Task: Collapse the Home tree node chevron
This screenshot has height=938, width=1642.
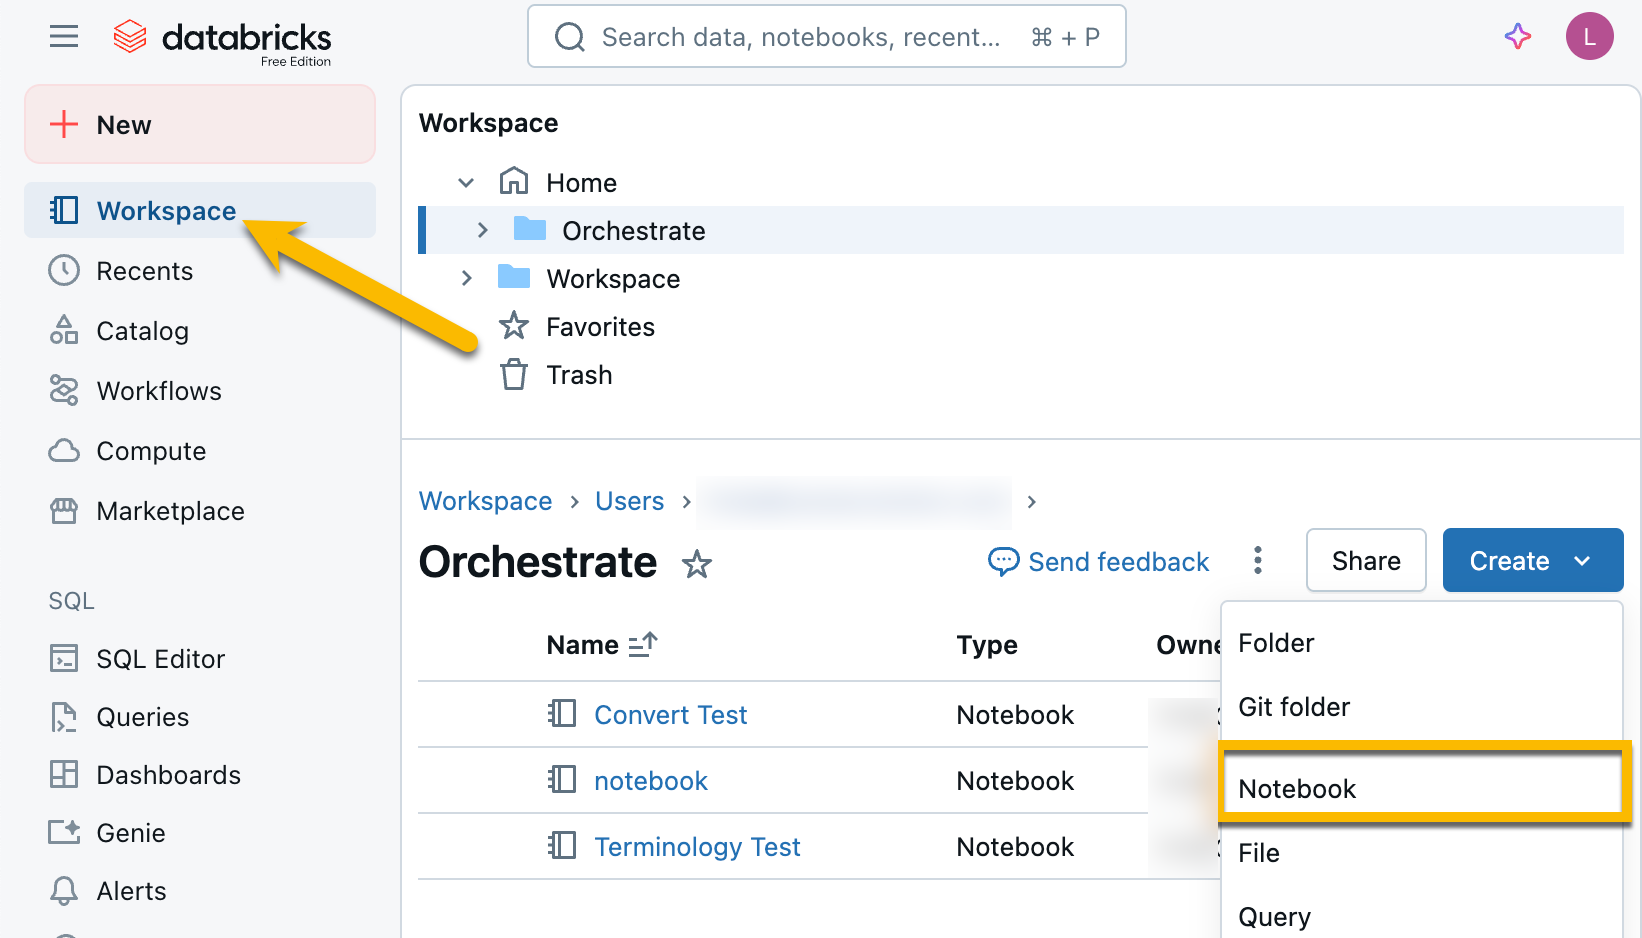Action: (x=466, y=182)
